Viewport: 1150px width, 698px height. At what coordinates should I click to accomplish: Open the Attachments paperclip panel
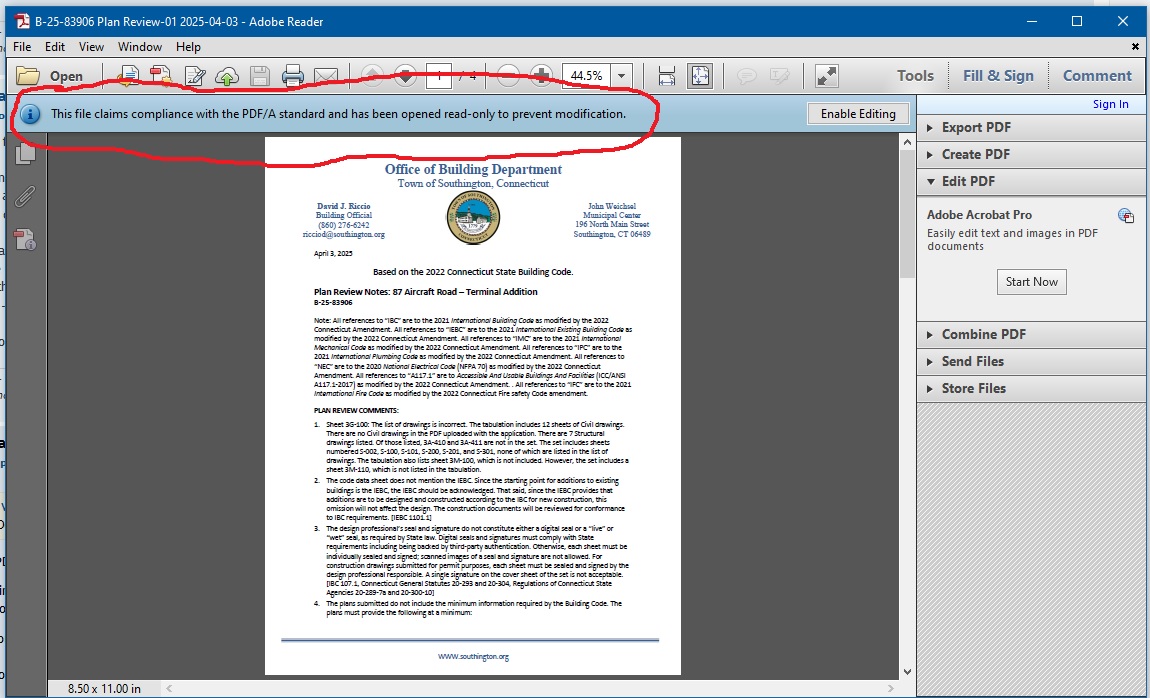click(25, 196)
